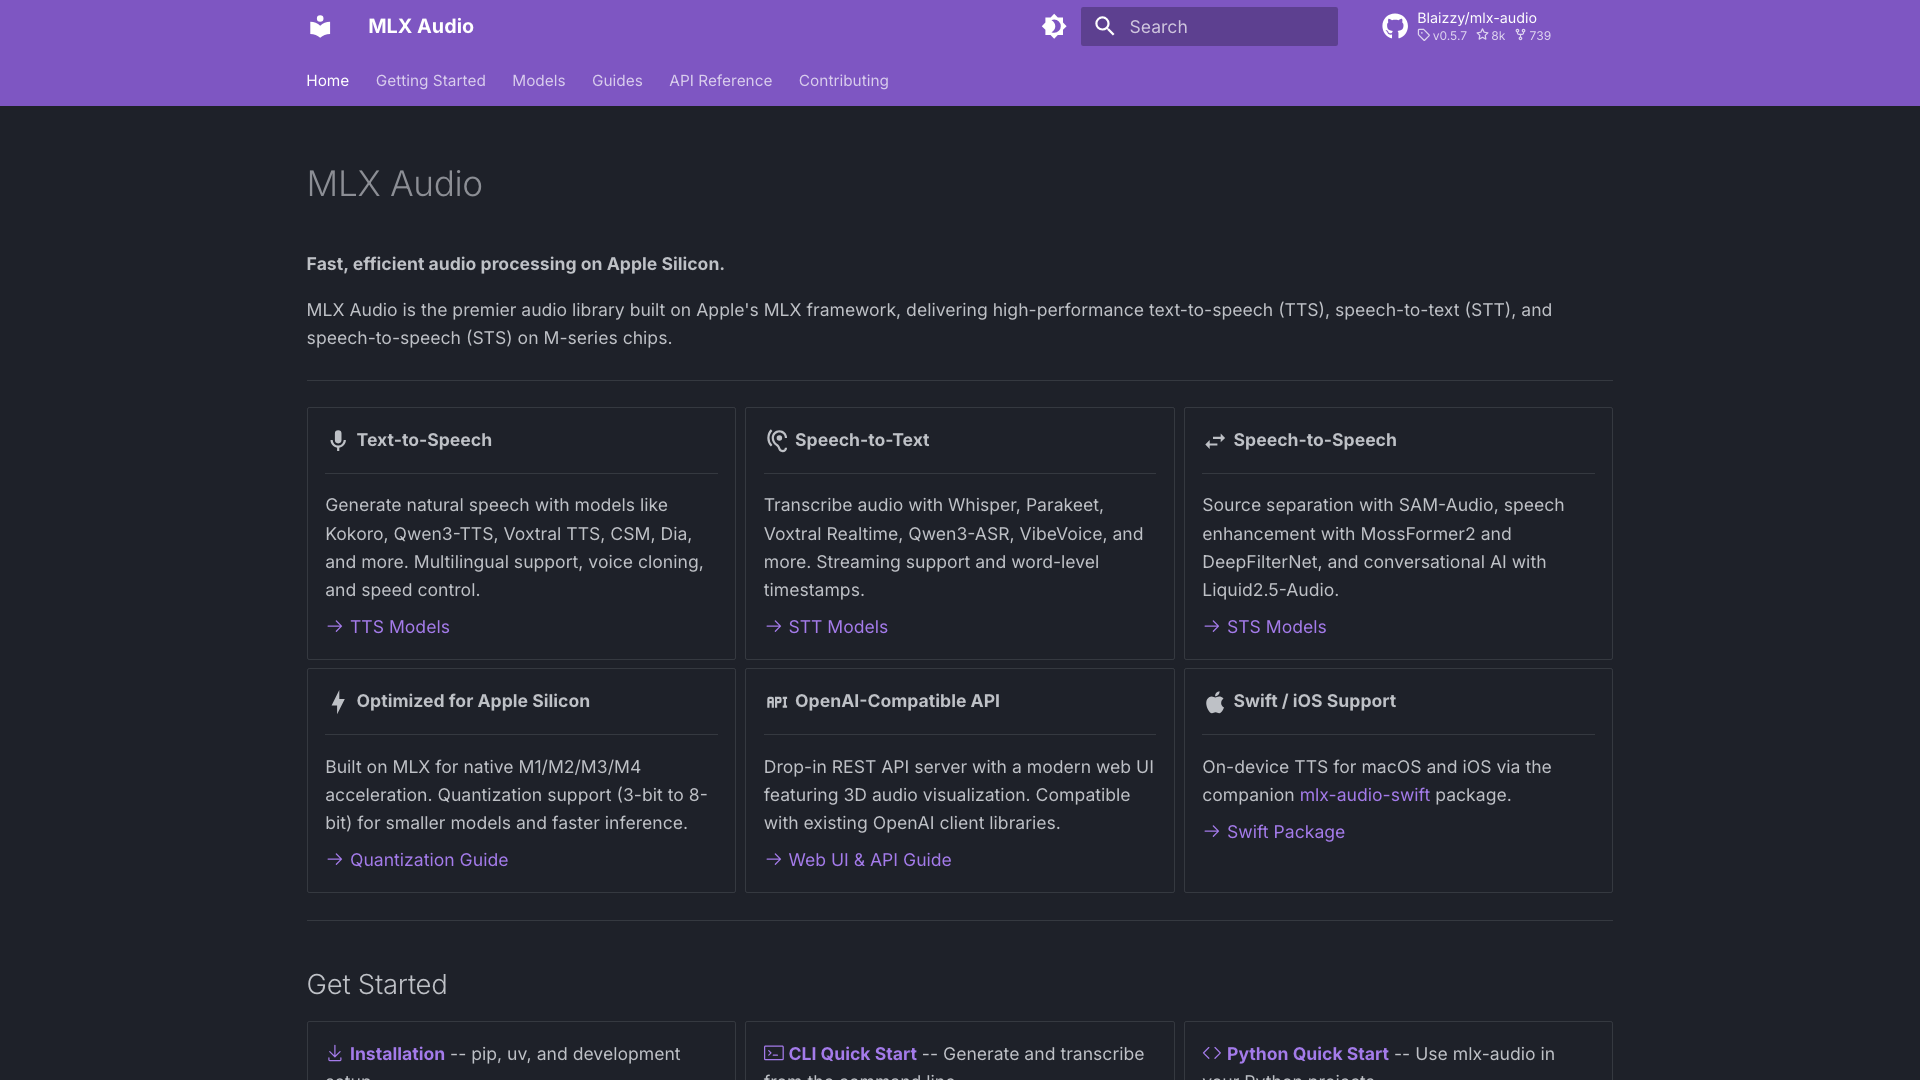This screenshot has height=1080, width=1920.
Task: Click the mlx-audio-swift inline link
Action: click(x=1364, y=795)
